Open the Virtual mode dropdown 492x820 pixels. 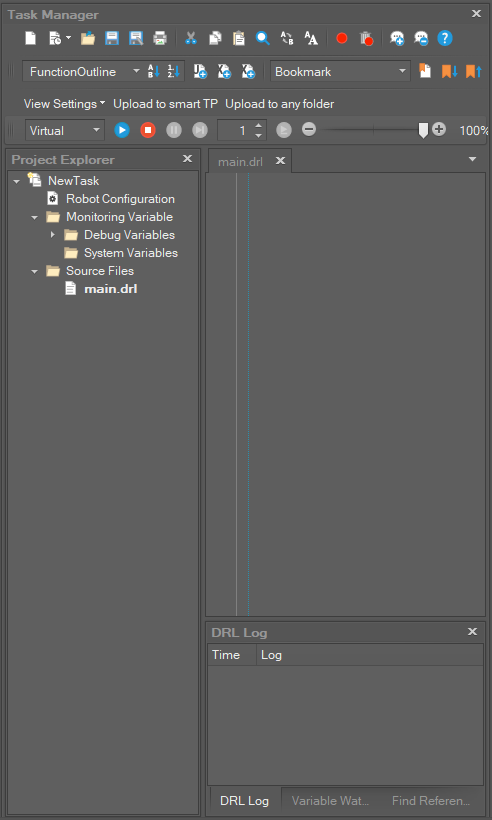tap(65, 130)
